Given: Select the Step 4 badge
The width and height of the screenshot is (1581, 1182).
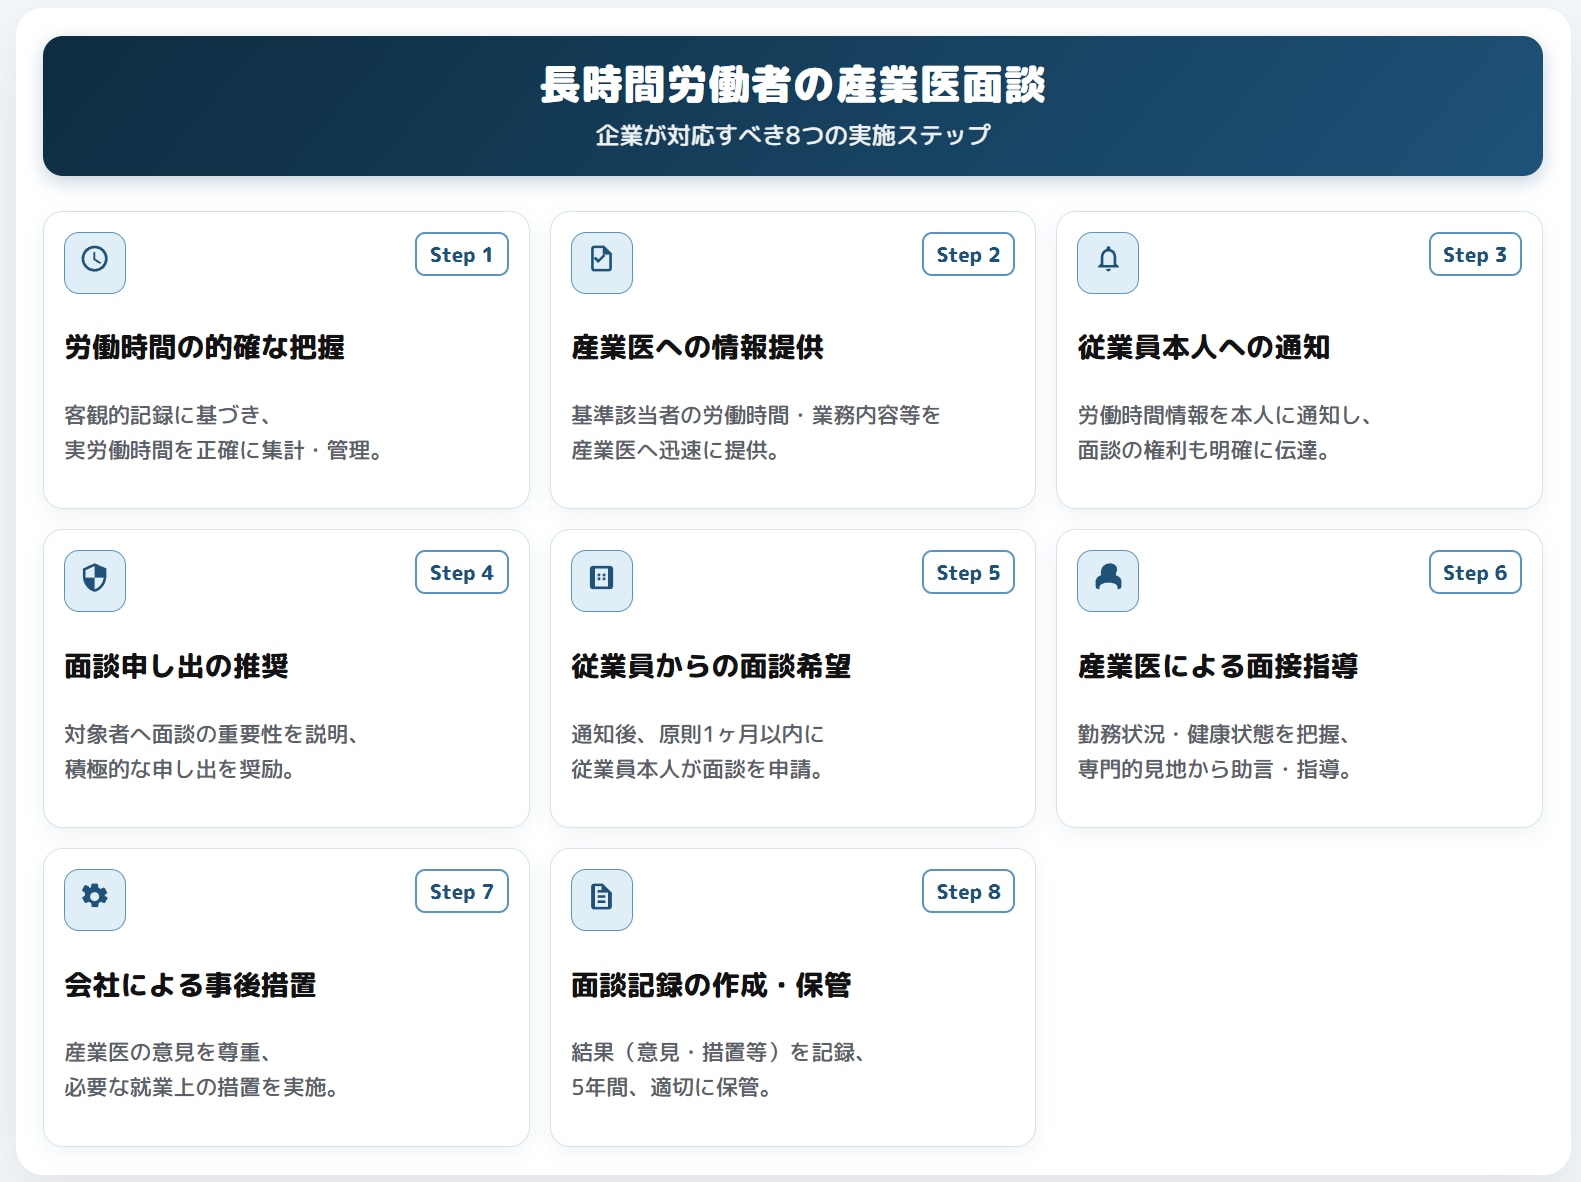Looking at the screenshot, I should click(462, 572).
